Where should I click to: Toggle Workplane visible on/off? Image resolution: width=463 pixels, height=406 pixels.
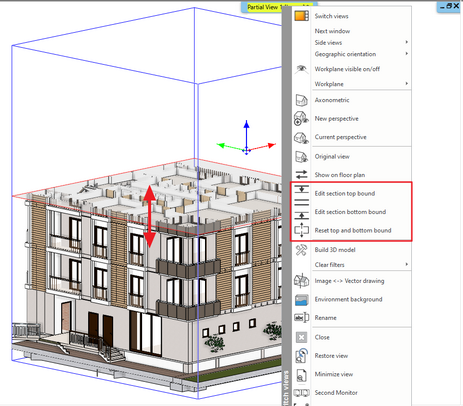point(347,69)
